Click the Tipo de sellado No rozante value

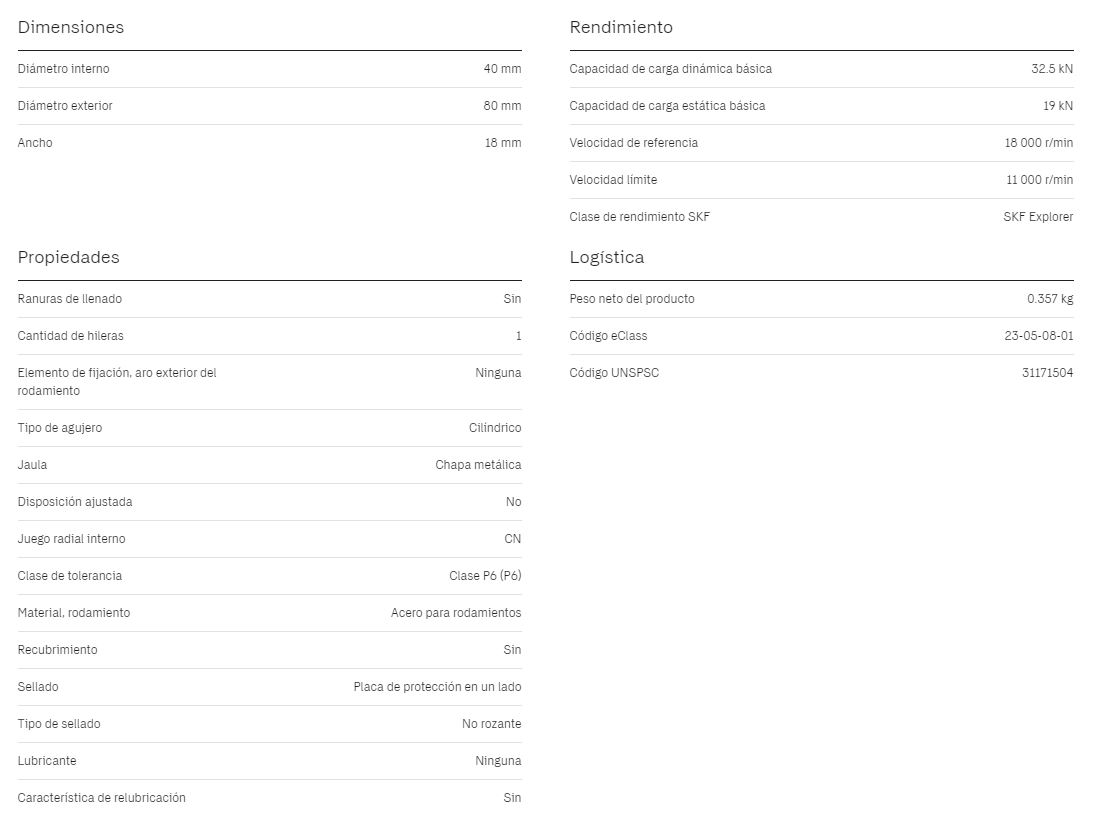point(491,723)
